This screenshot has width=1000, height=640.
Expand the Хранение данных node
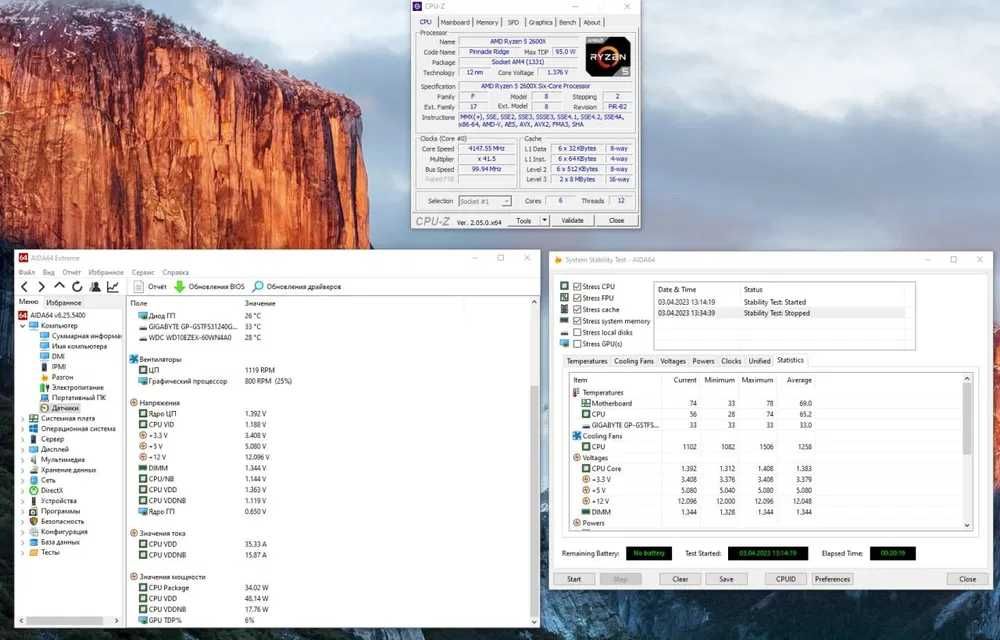point(23,470)
